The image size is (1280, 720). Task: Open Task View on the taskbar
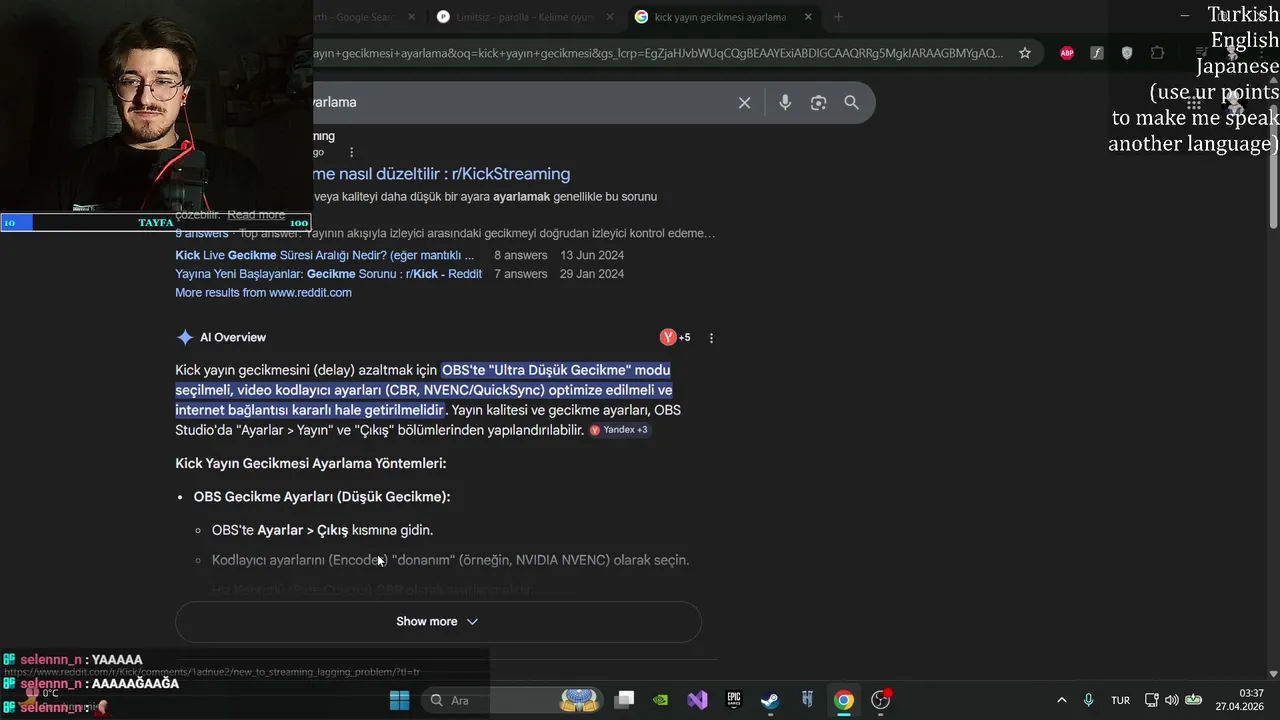pyautogui.click(x=624, y=700)
